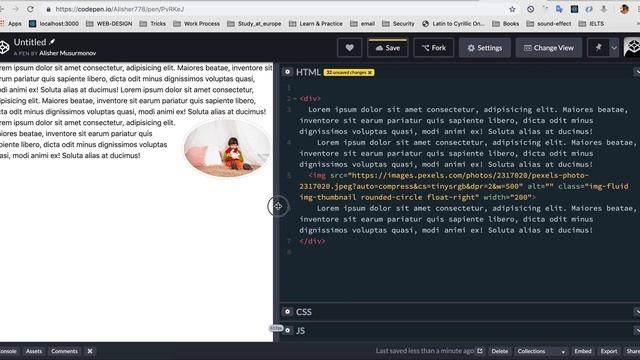Open the Work Process bookmarks folder

[197, 24]
